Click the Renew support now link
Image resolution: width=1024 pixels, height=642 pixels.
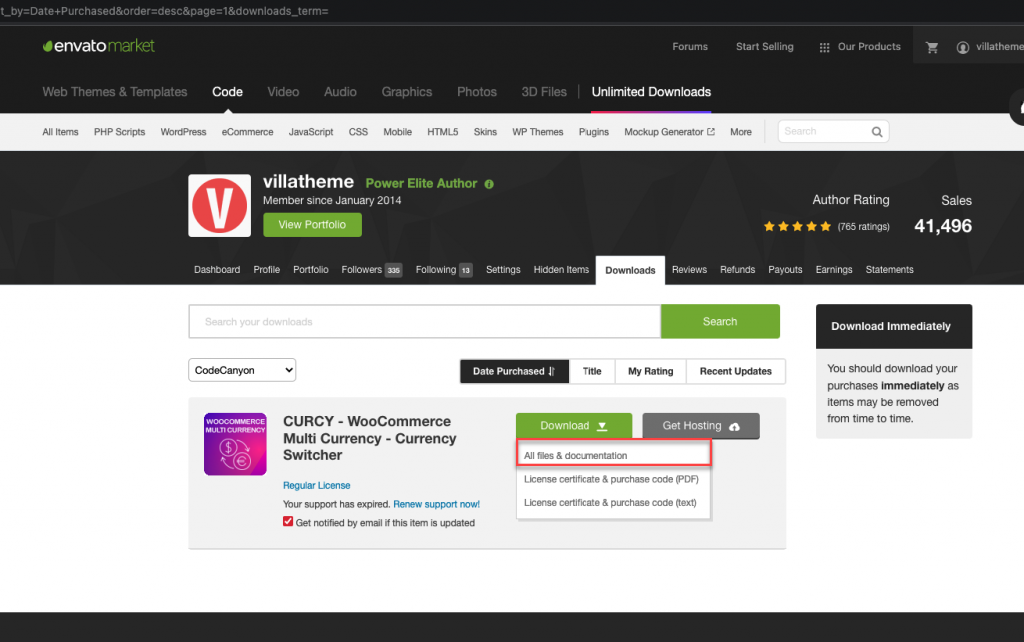tap(436, 504)
